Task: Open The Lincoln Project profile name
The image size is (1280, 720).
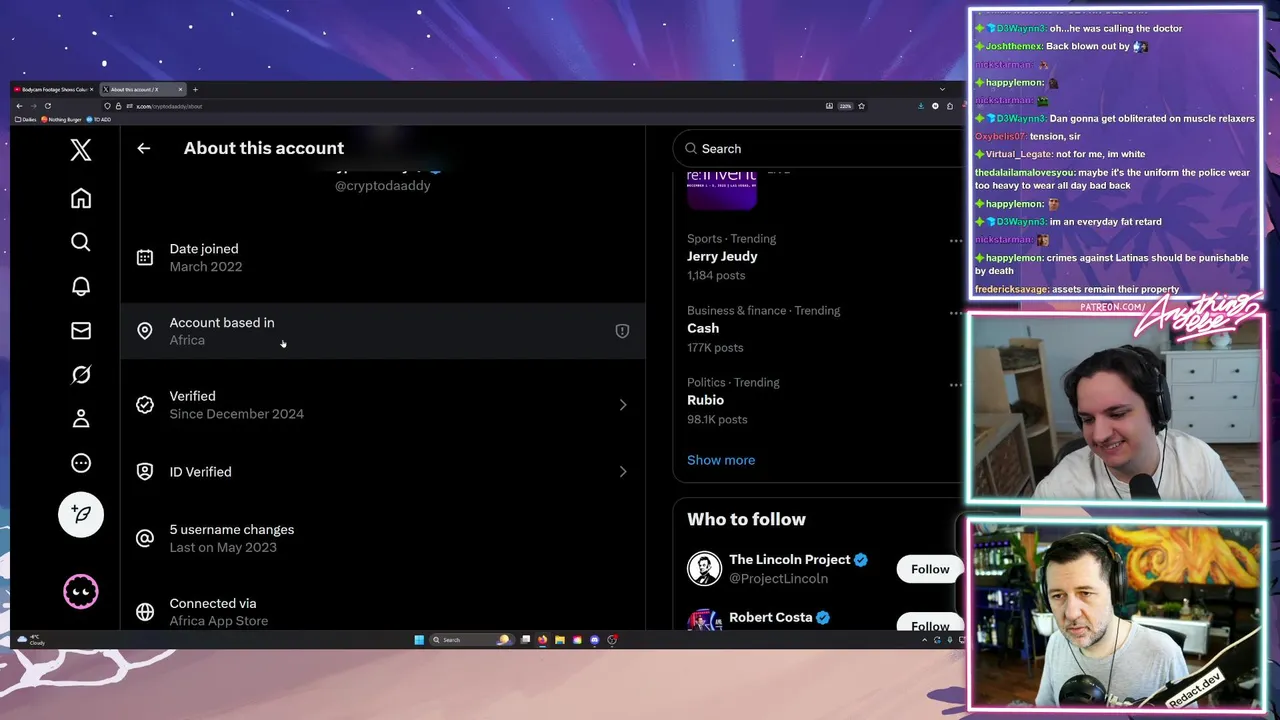Action: [x=790, y=560]
